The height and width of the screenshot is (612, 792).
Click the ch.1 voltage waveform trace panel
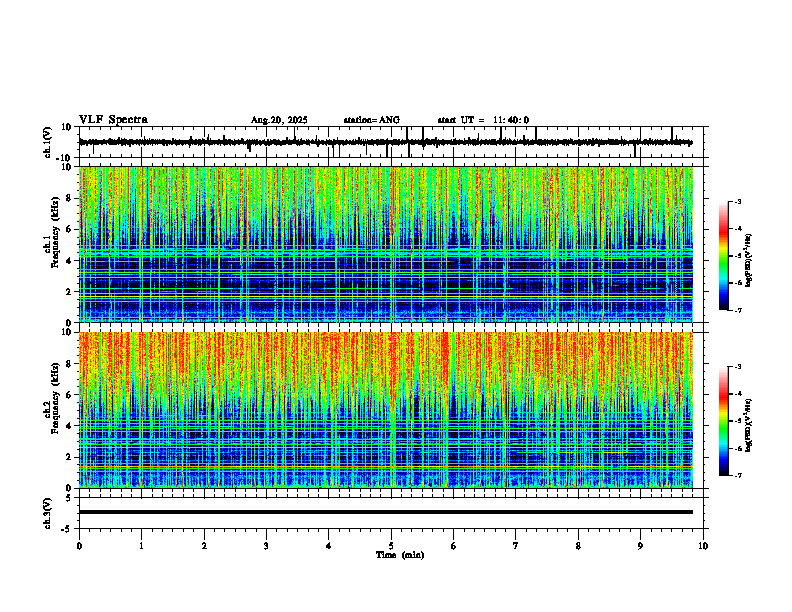pyautogui.click(x=393, y=142)
